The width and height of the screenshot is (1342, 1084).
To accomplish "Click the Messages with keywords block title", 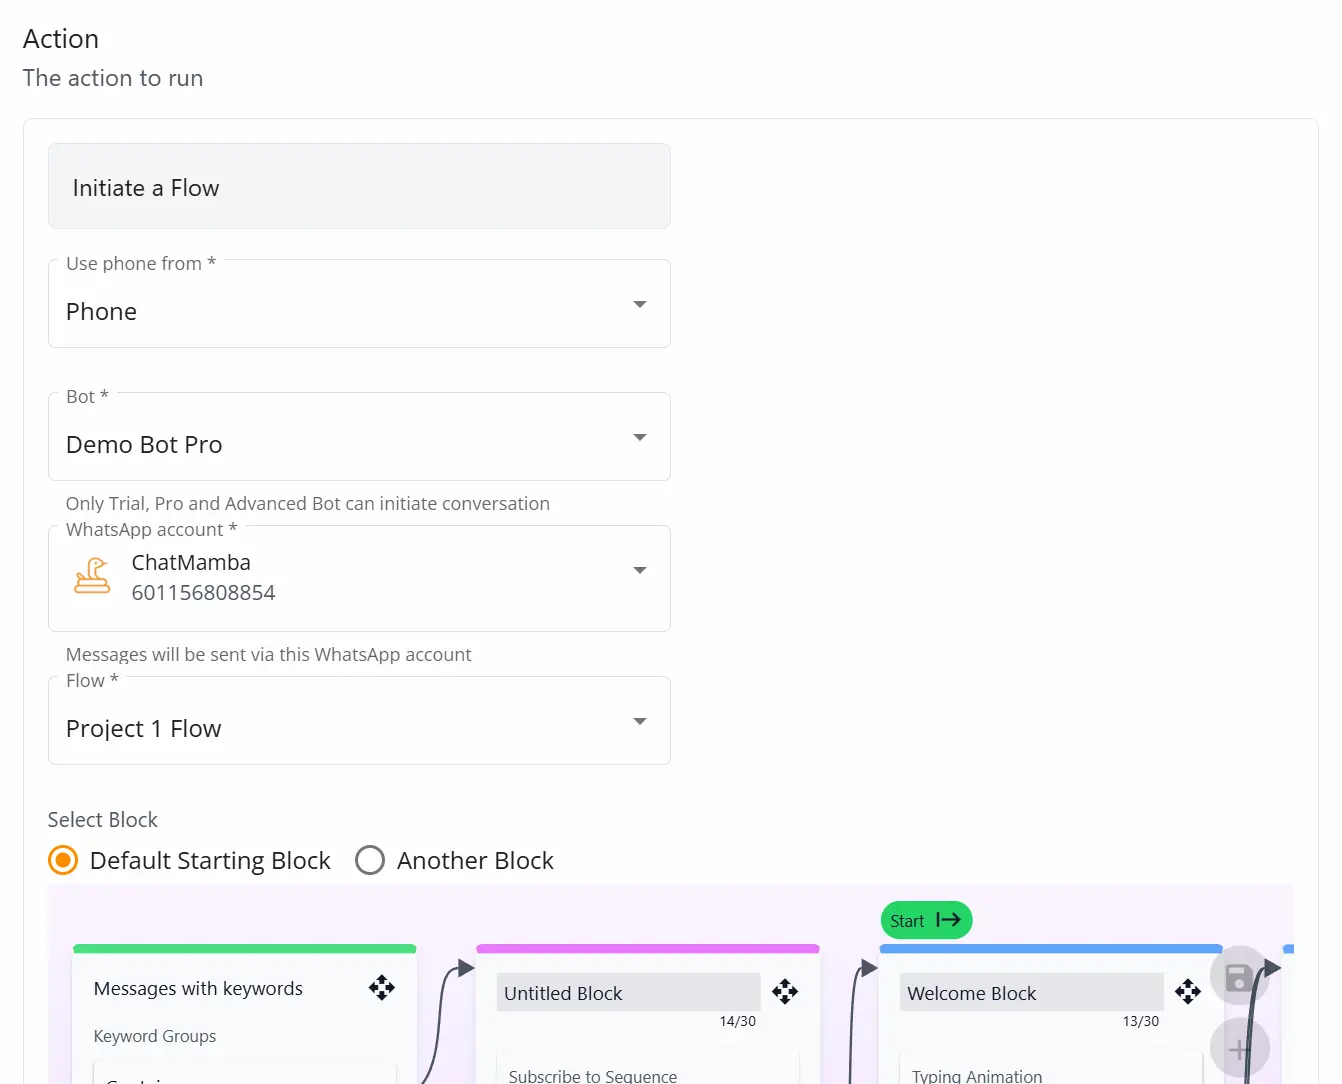I will click(x=198, y=988).
